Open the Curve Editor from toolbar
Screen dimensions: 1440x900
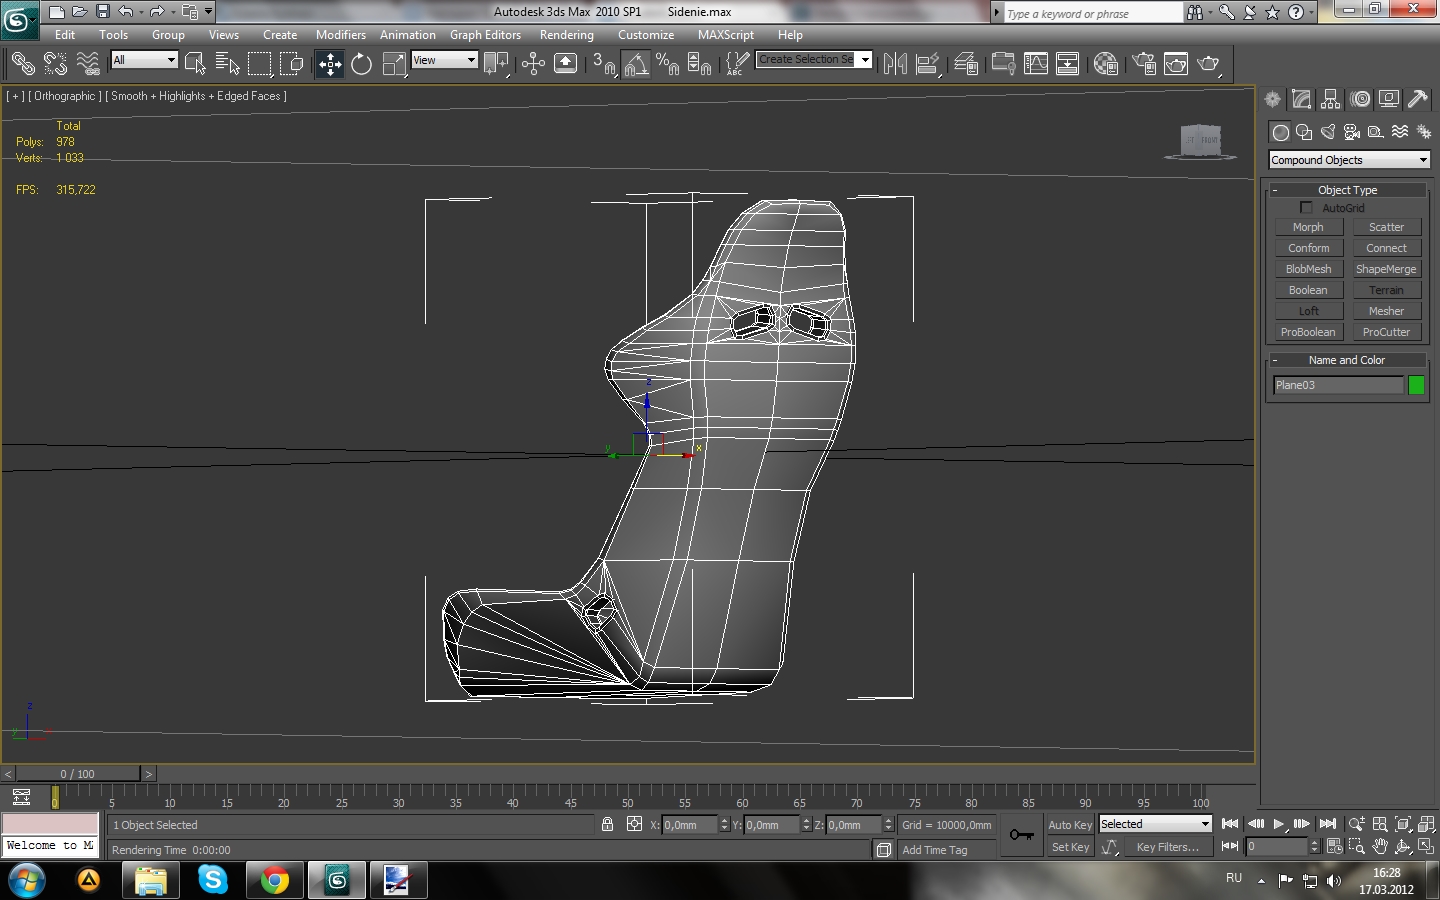click(x=1036, y=64)
